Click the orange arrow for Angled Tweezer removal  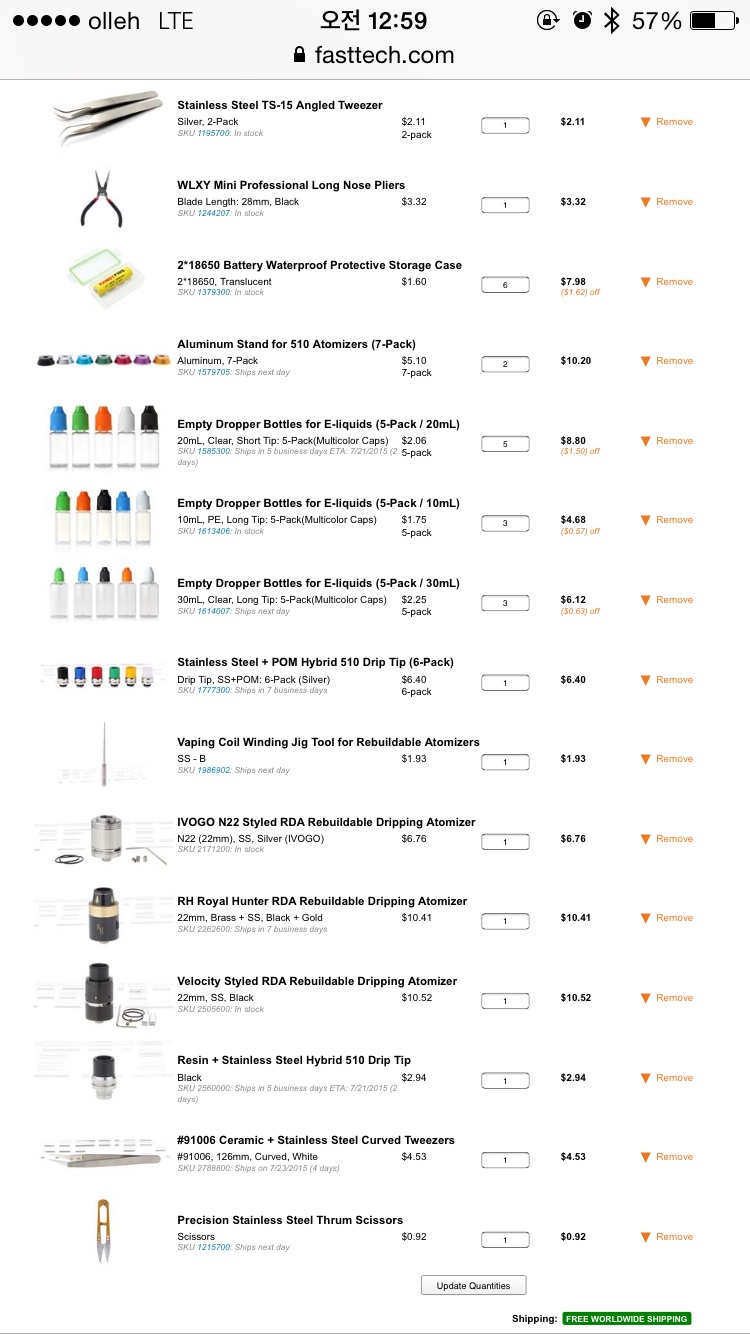(x=646, y=122)
